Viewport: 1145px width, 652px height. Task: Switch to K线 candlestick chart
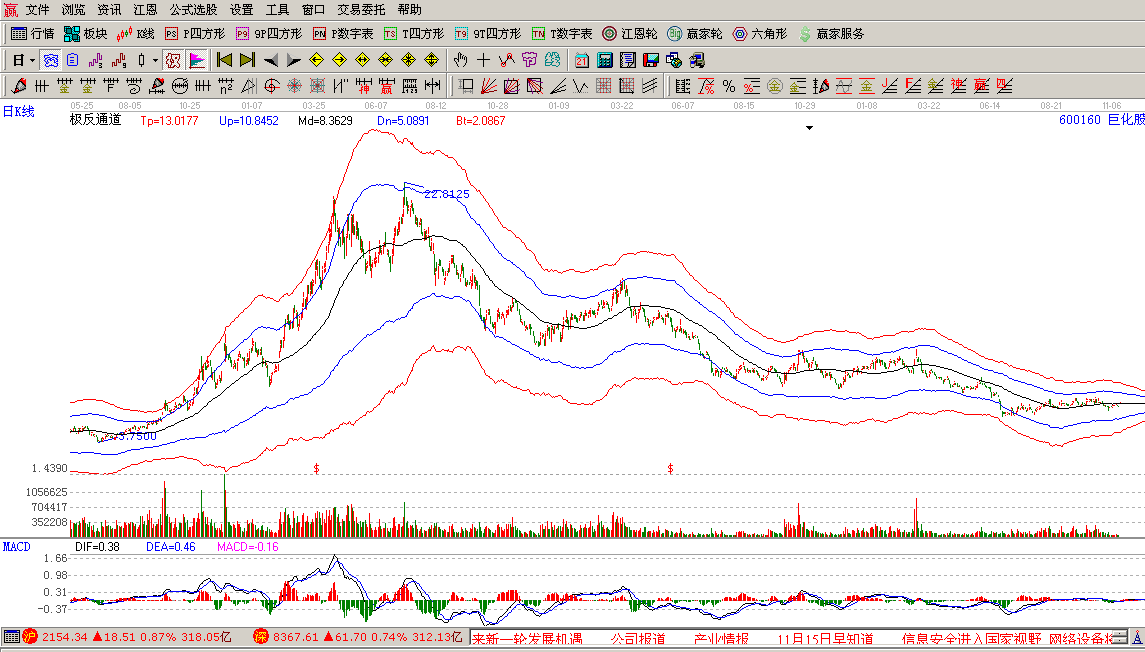click(135, 33)
